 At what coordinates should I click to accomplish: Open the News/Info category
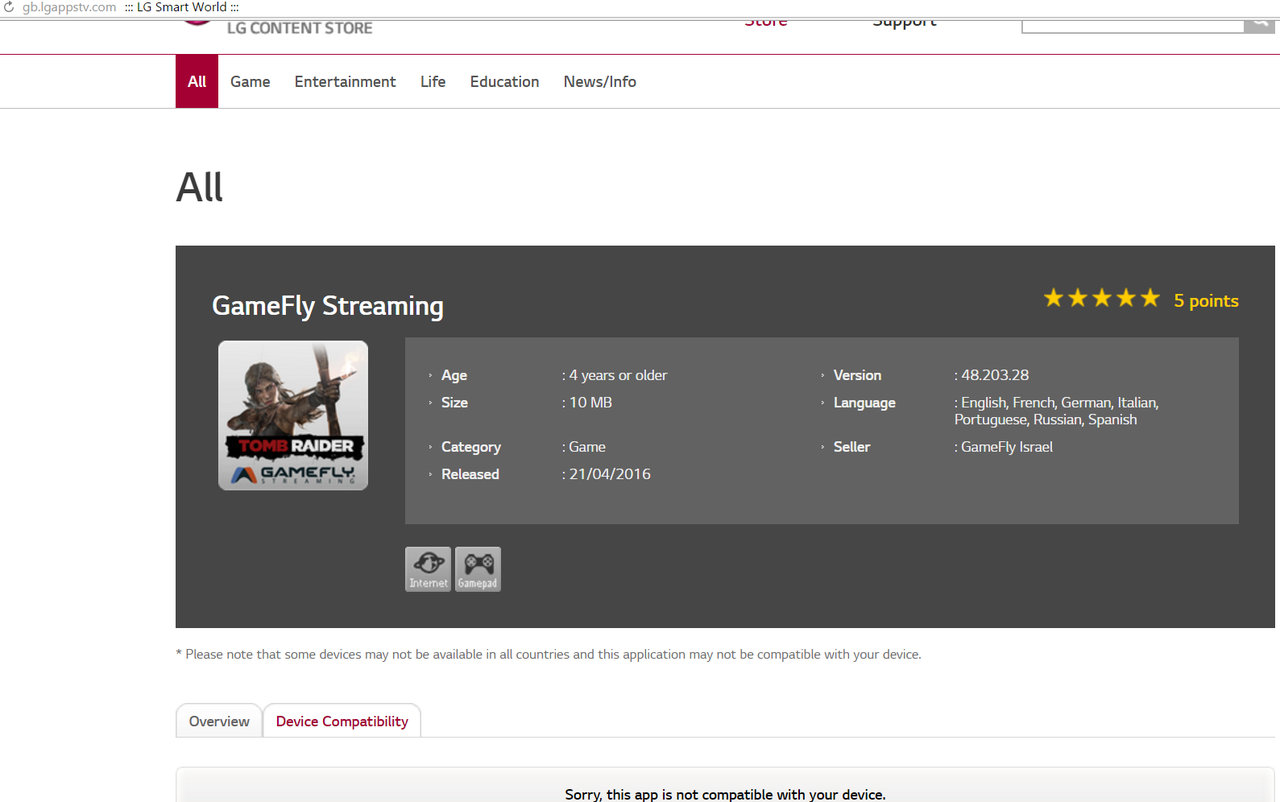600,82
